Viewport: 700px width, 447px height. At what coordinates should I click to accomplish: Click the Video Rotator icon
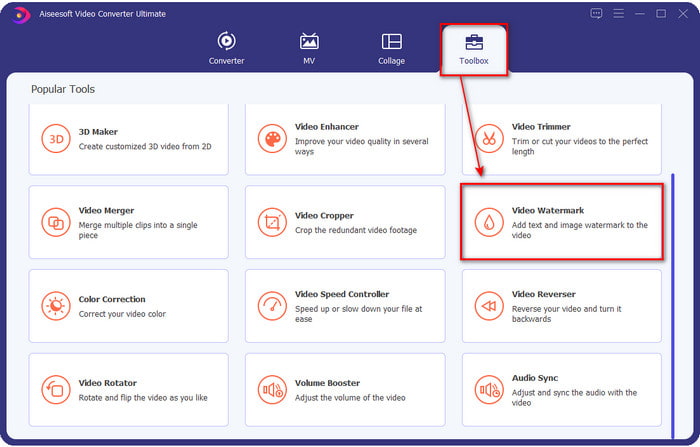tap(56, 389)
